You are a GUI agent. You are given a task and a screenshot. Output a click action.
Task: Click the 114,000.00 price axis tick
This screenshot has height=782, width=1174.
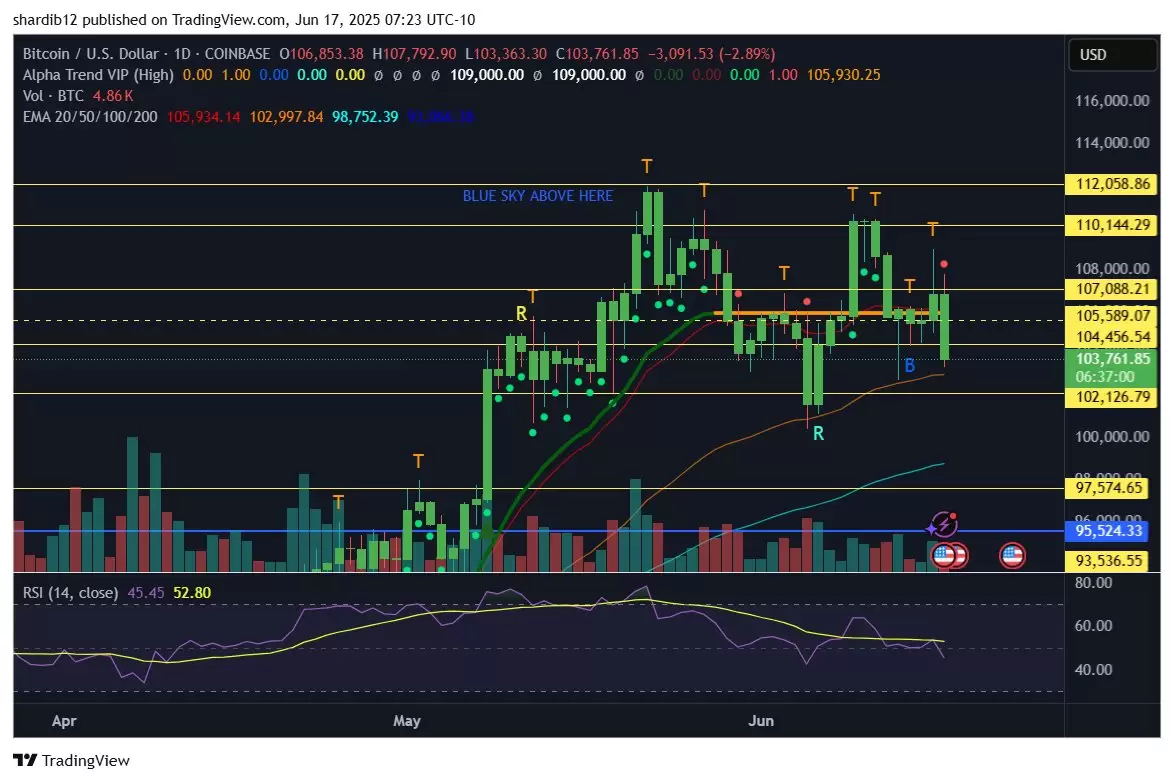[1112, 142]
